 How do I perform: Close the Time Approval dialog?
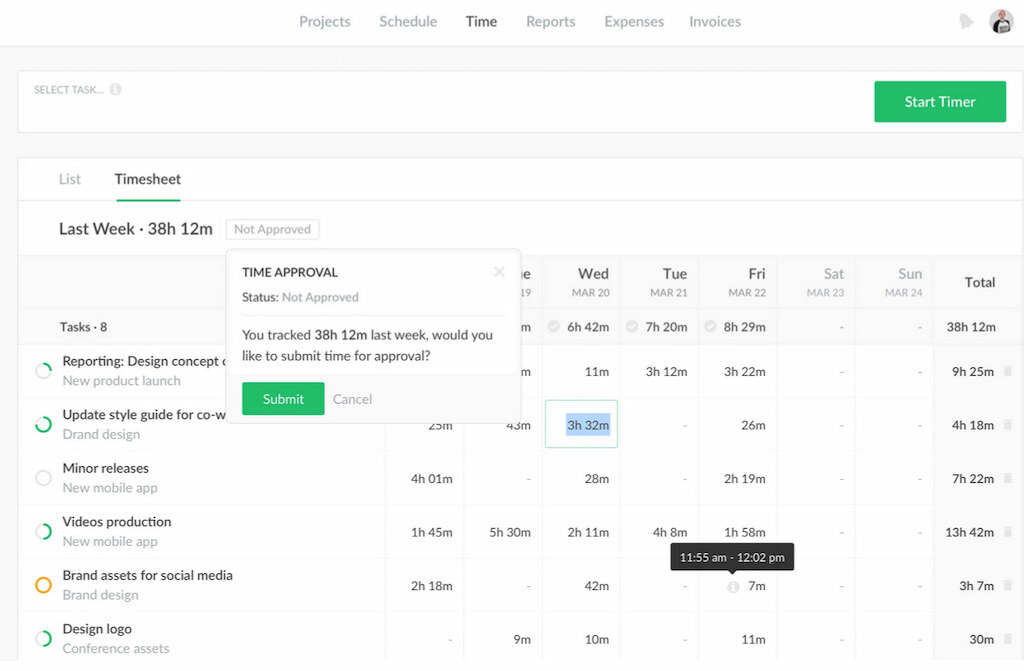click(499, 271)
